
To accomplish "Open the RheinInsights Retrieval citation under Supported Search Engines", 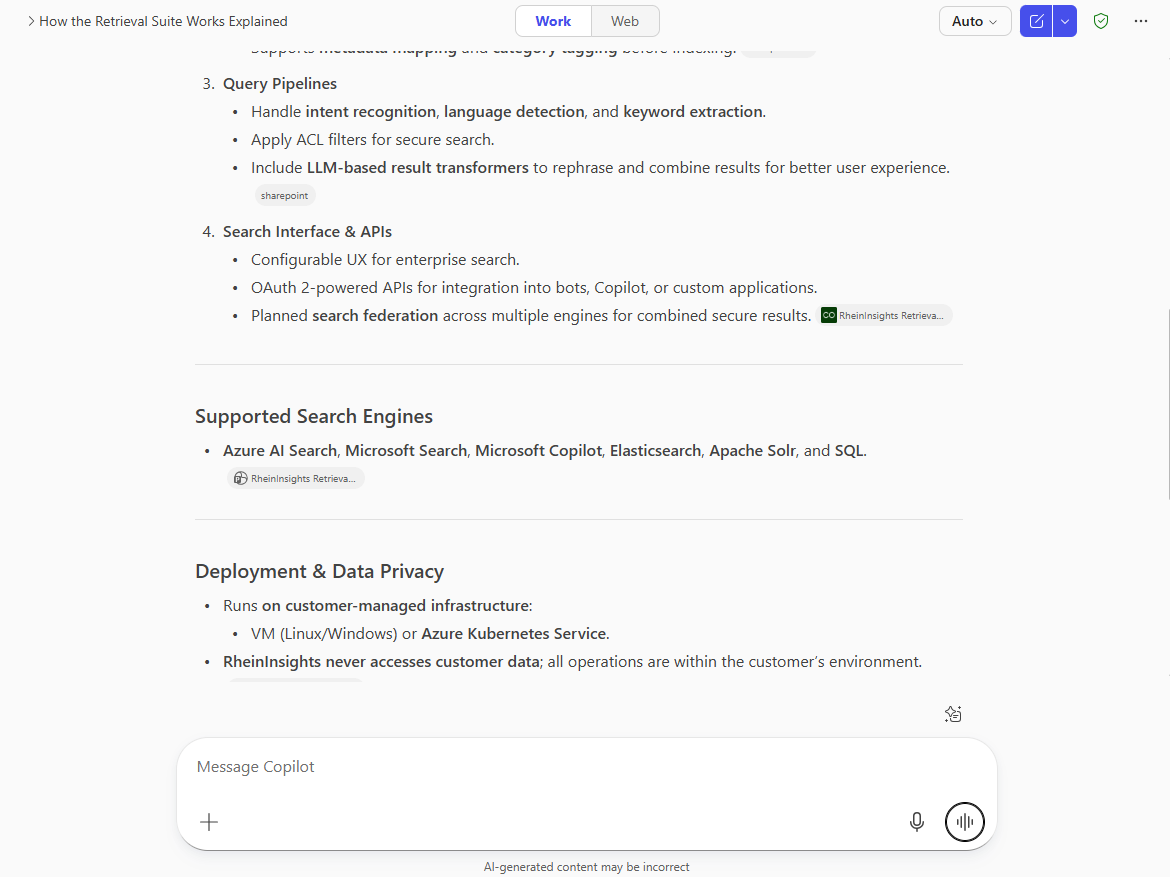I will 296,478.
